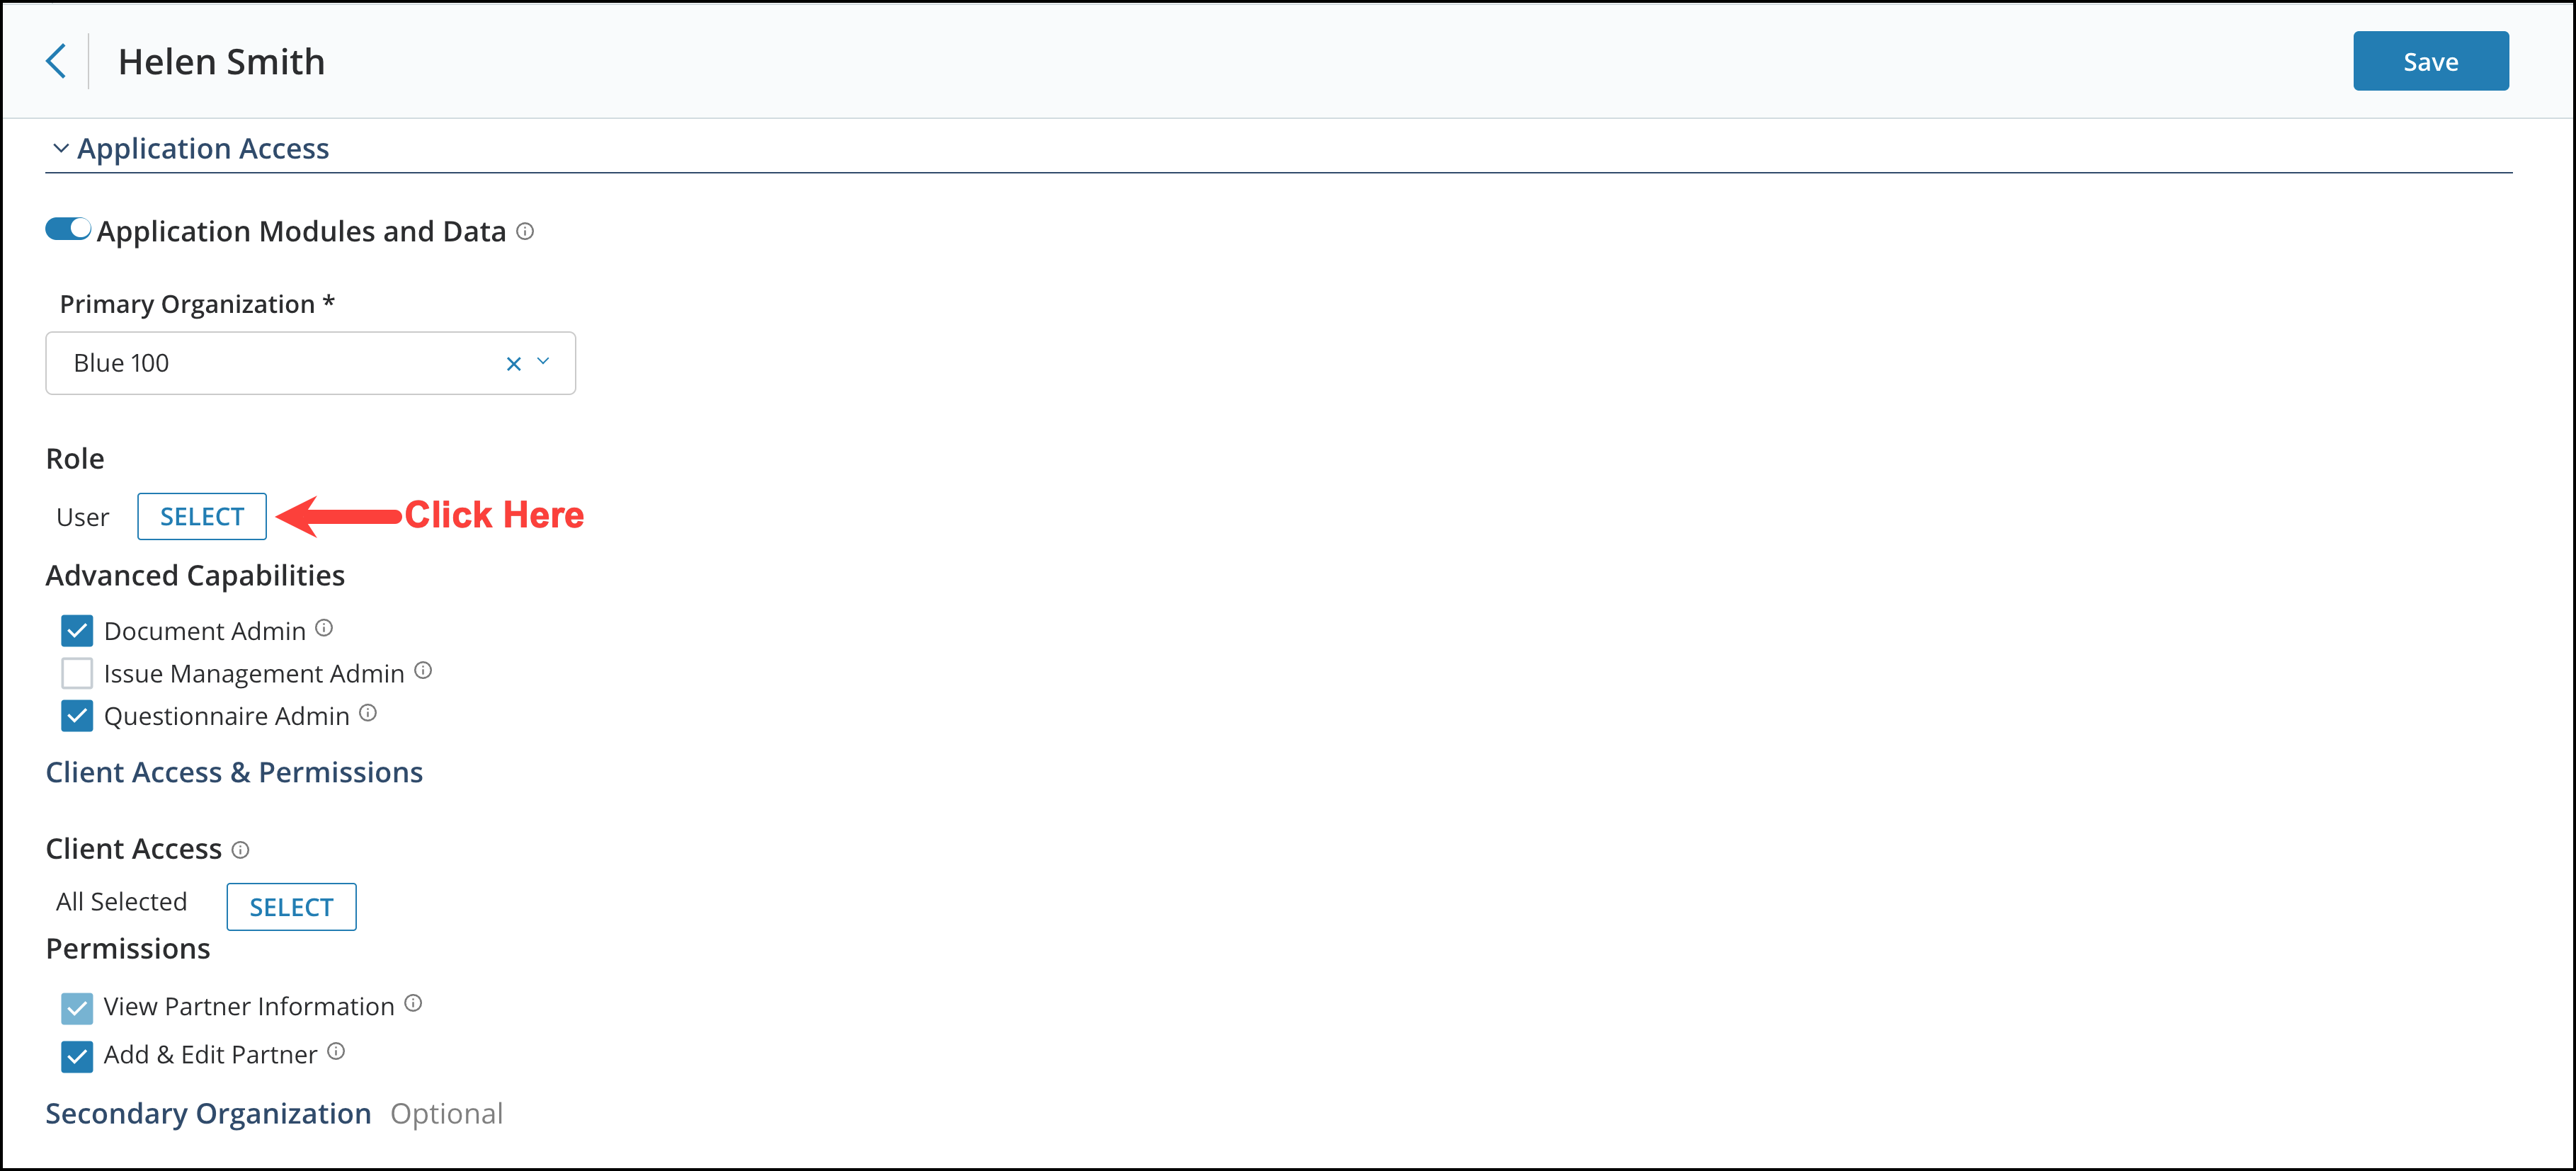Click SELECT button next to User role
2576x1171 pixels.
[202, 516]
